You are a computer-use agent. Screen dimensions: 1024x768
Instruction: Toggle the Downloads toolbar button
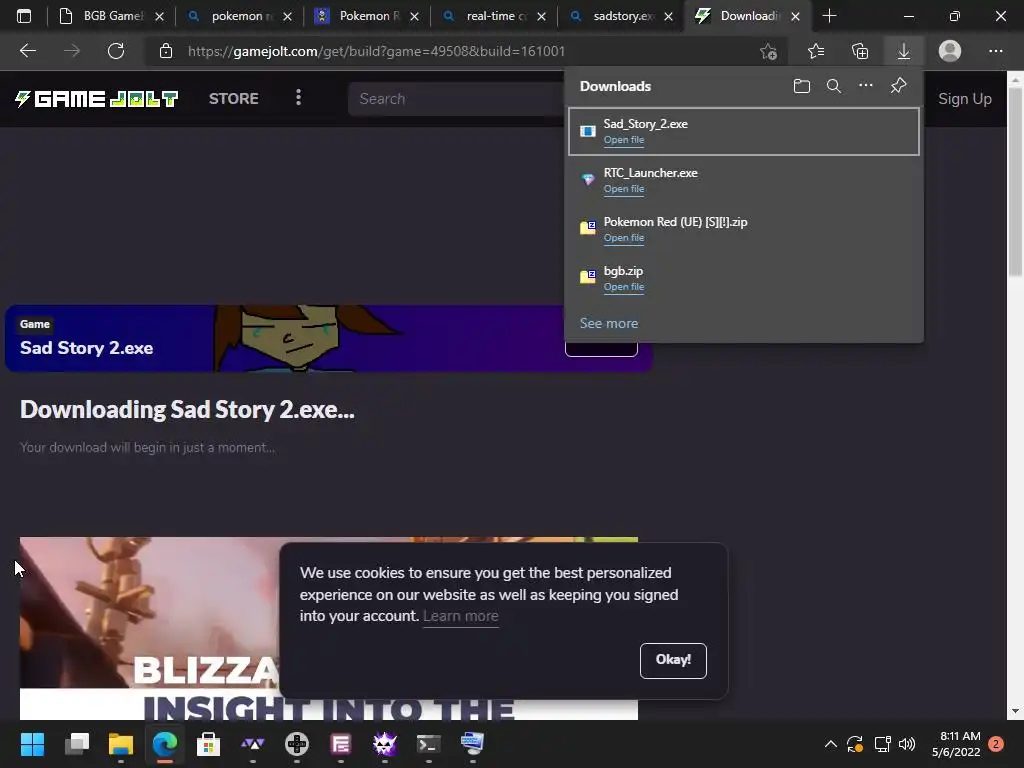[904, 51]
